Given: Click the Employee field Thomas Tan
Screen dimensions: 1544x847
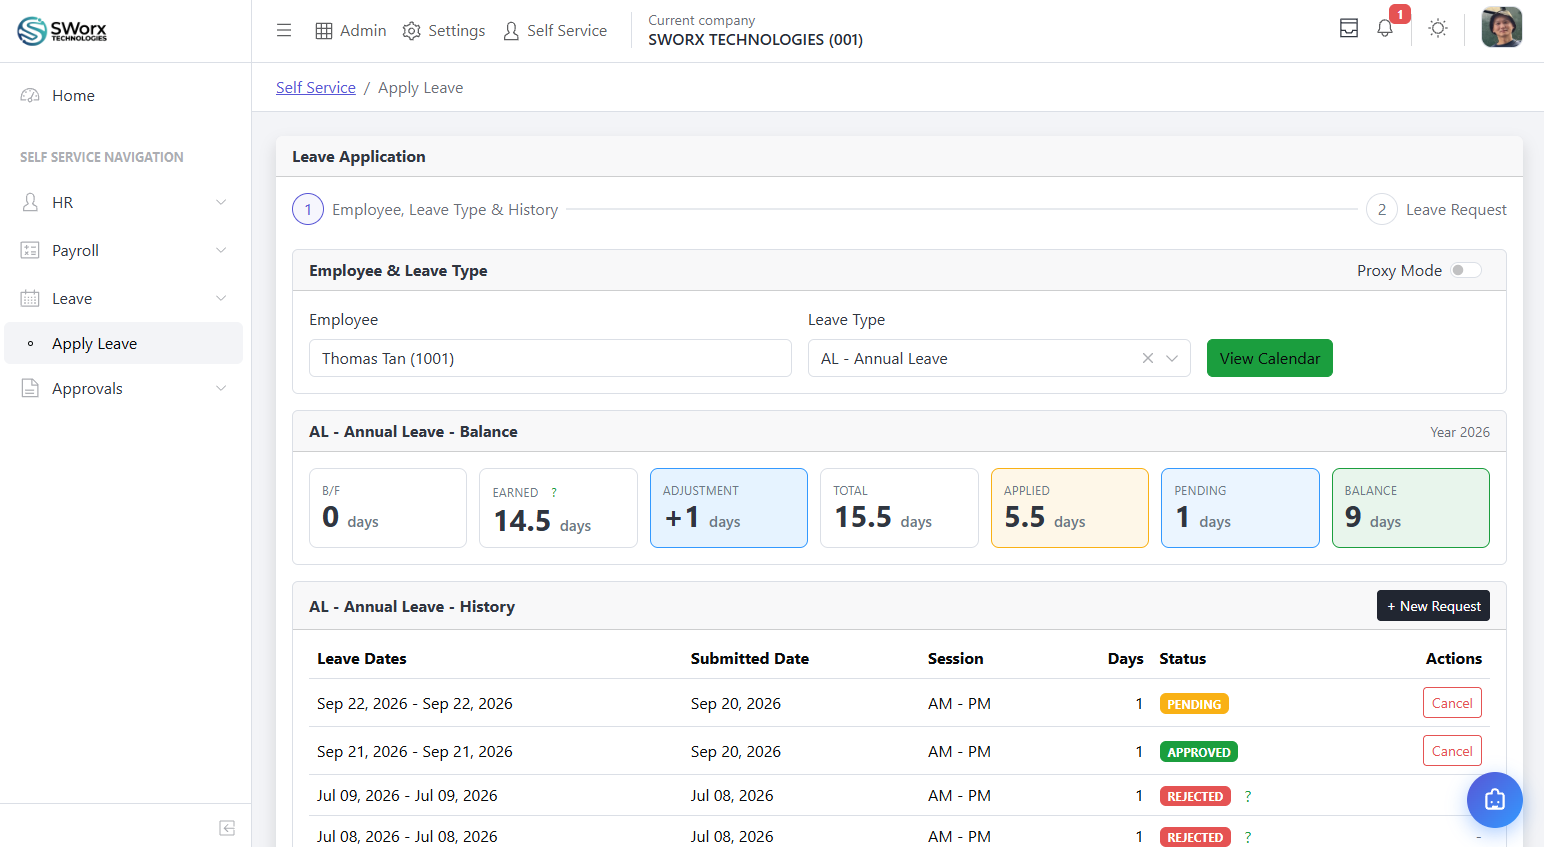Looking at the screenshot, I should [550, 358].
